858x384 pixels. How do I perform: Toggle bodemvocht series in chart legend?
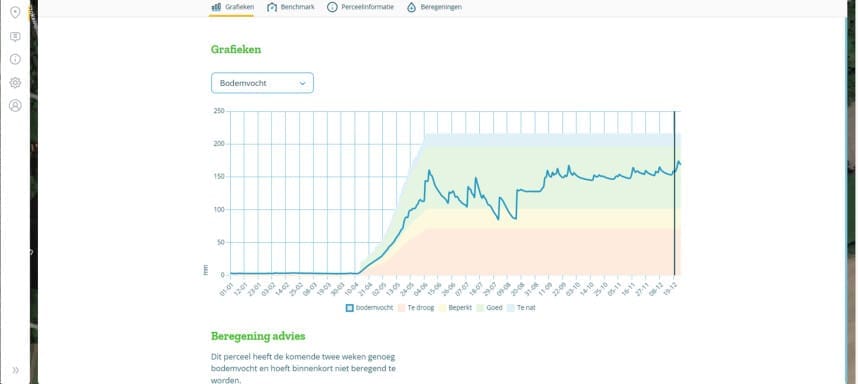pyautogui.click(x=369, y=307)
